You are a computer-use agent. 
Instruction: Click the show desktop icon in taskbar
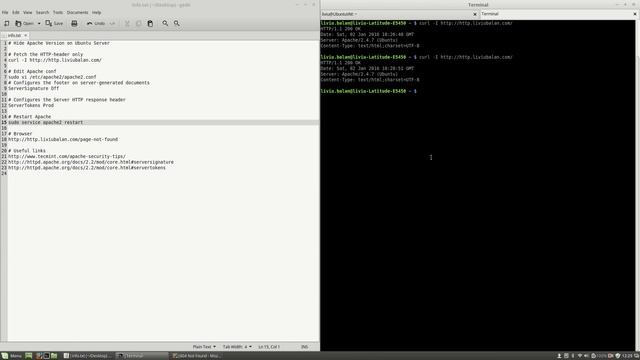[29, 356]
